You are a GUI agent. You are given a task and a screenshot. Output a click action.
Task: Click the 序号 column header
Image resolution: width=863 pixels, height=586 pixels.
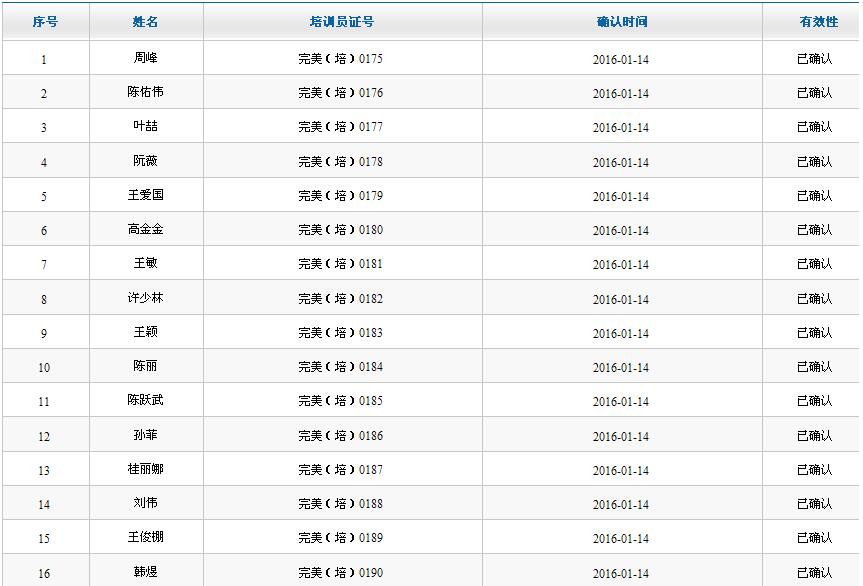click(45, 22)
